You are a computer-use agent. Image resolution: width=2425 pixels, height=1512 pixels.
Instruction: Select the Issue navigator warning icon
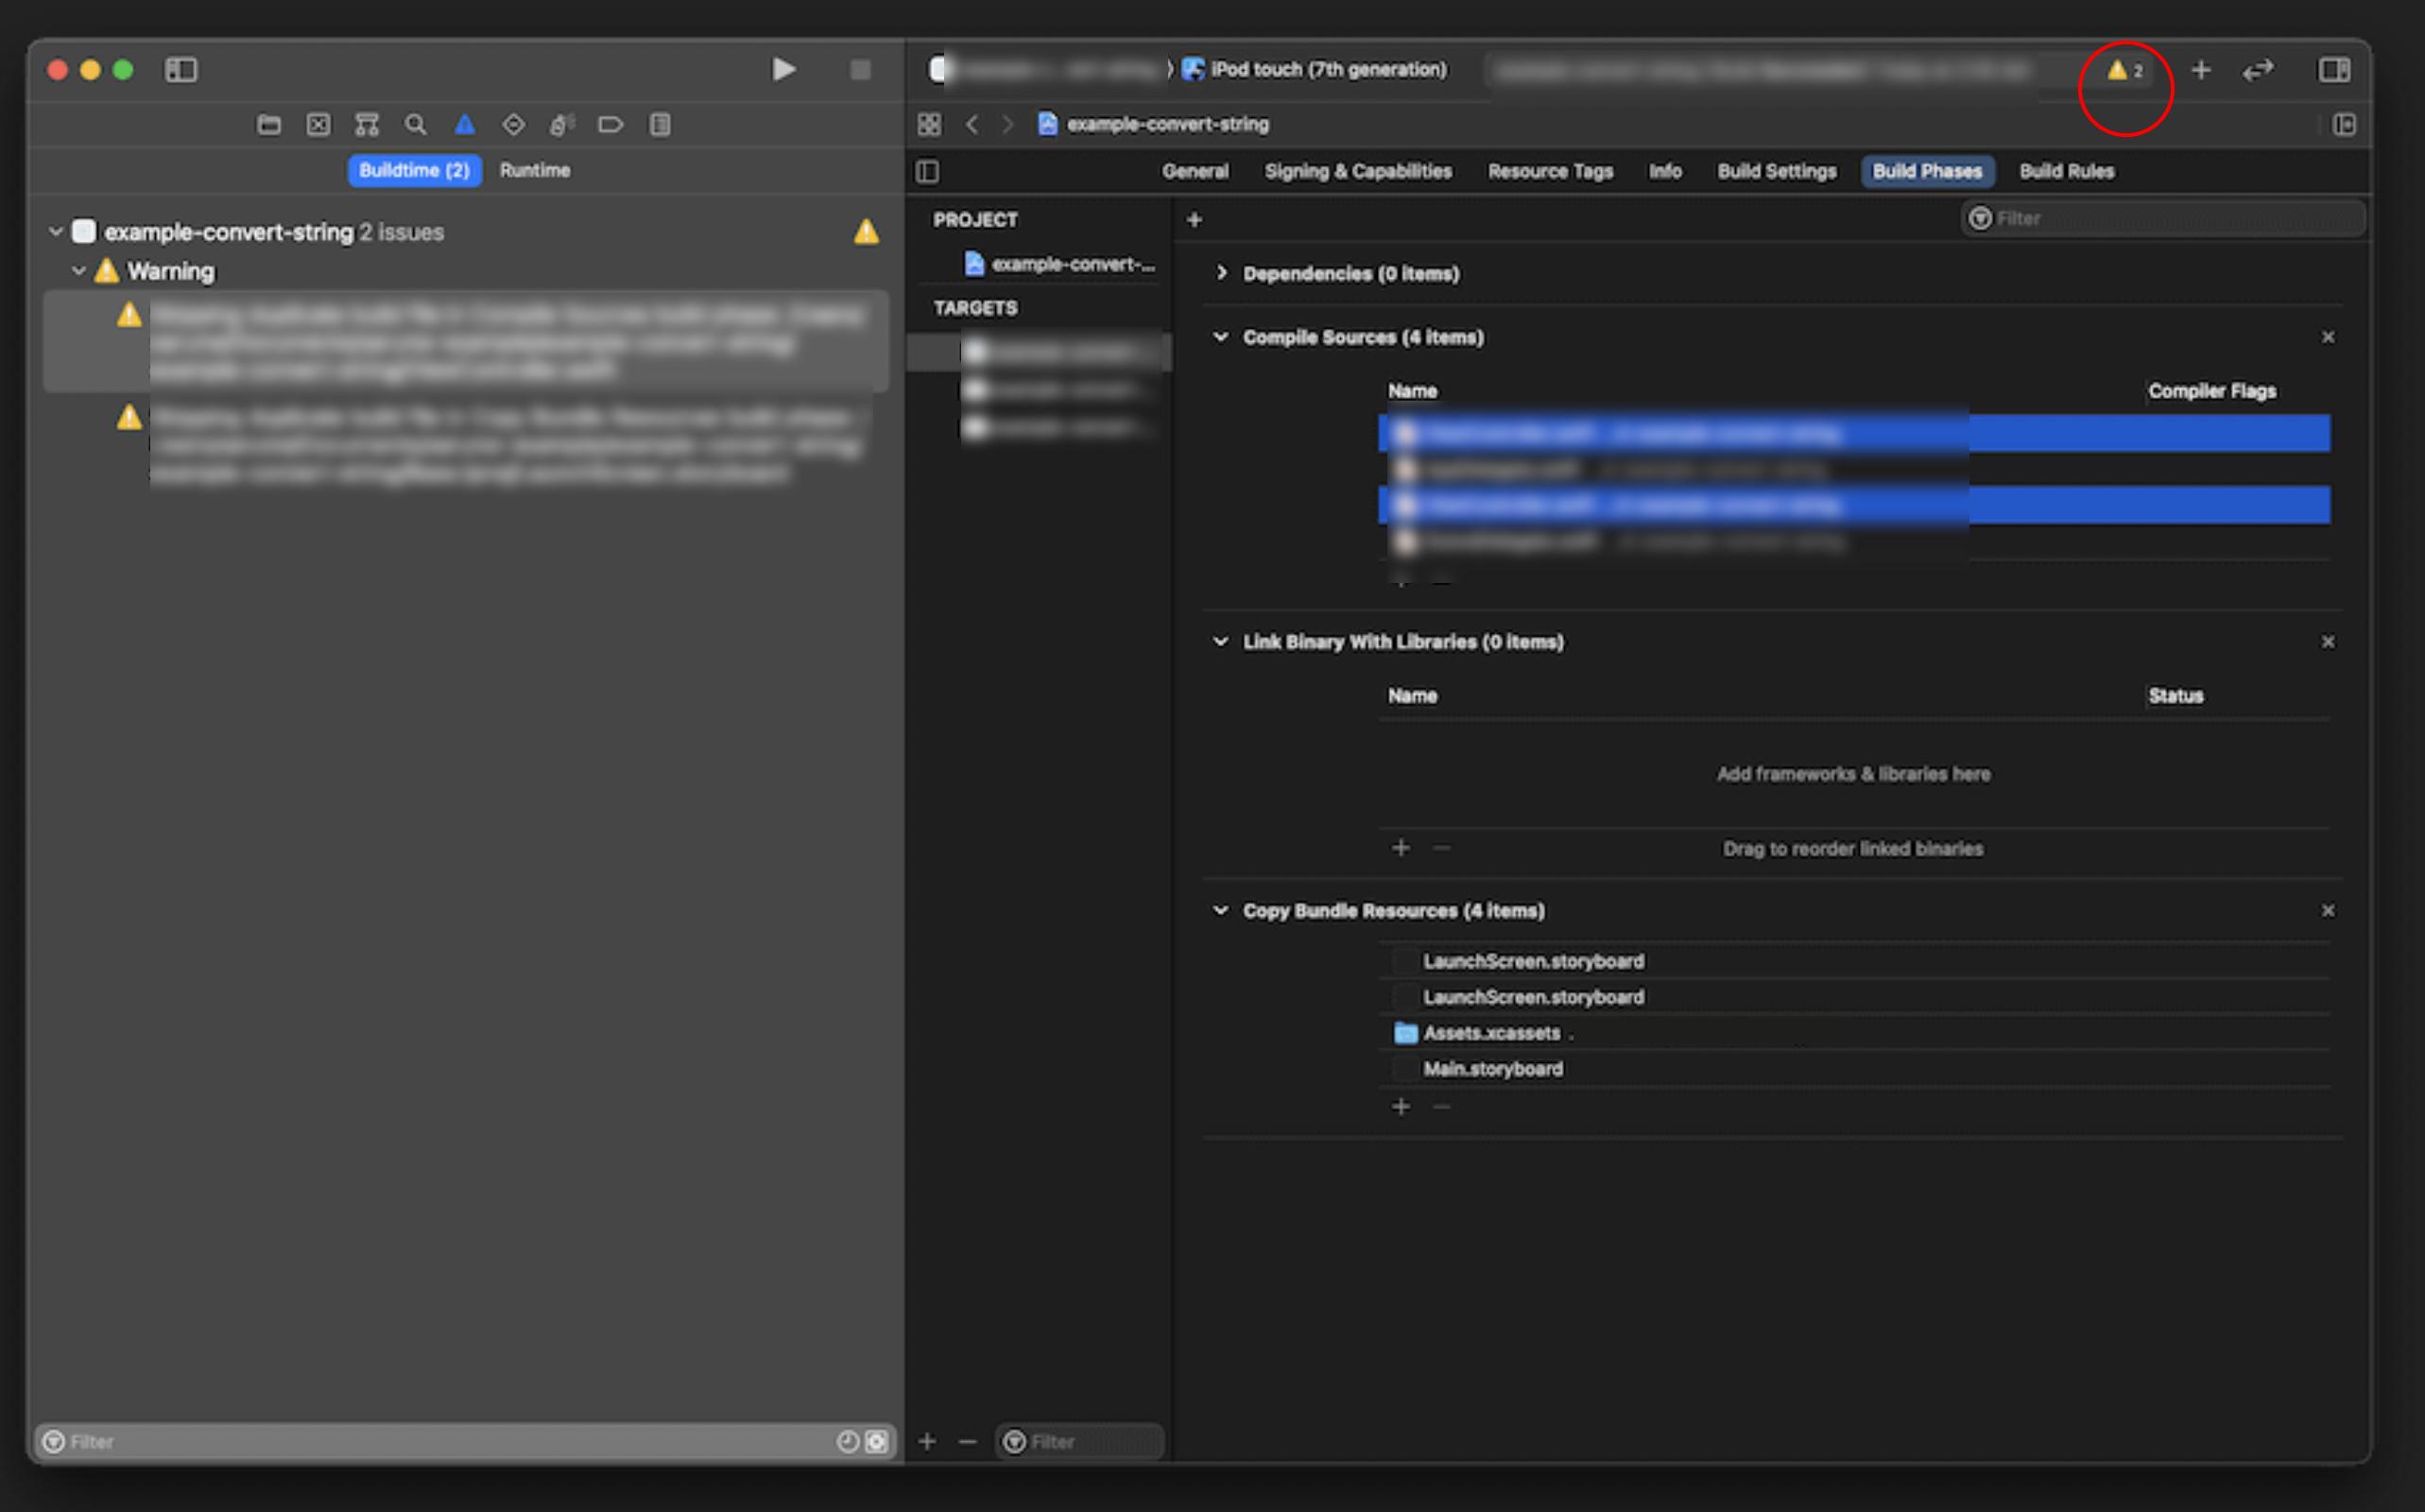(464, 125)
